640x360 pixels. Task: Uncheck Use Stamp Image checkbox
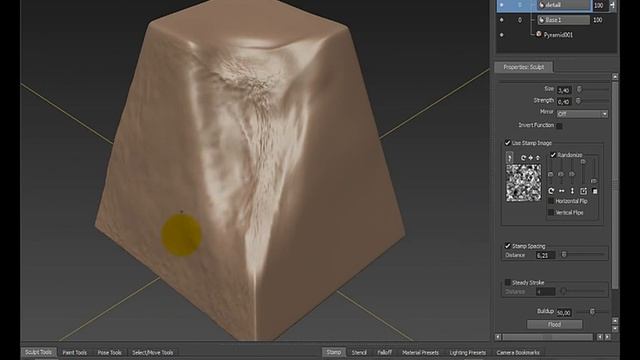point(508,142)
